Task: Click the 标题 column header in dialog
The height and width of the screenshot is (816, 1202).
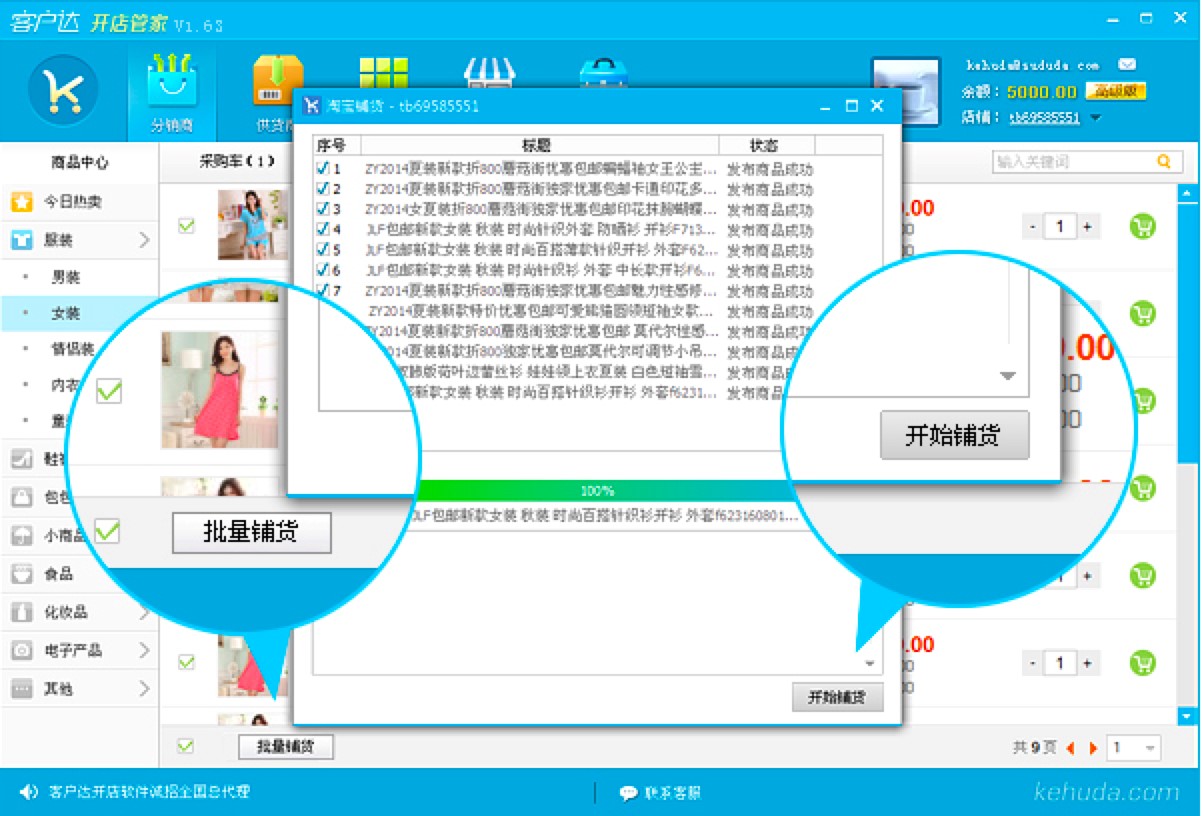Action: point(537,145)
